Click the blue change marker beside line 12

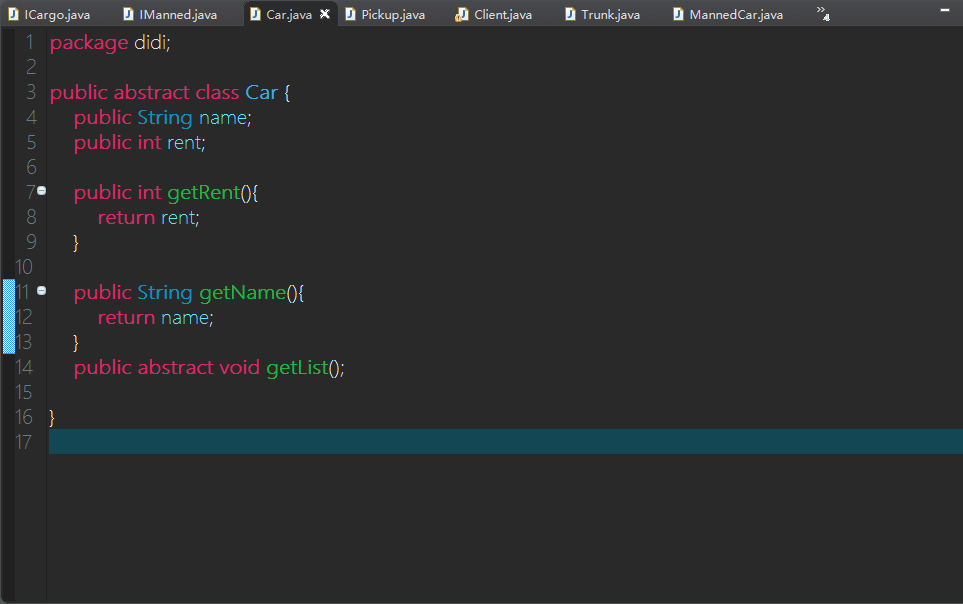click(8, 317)
